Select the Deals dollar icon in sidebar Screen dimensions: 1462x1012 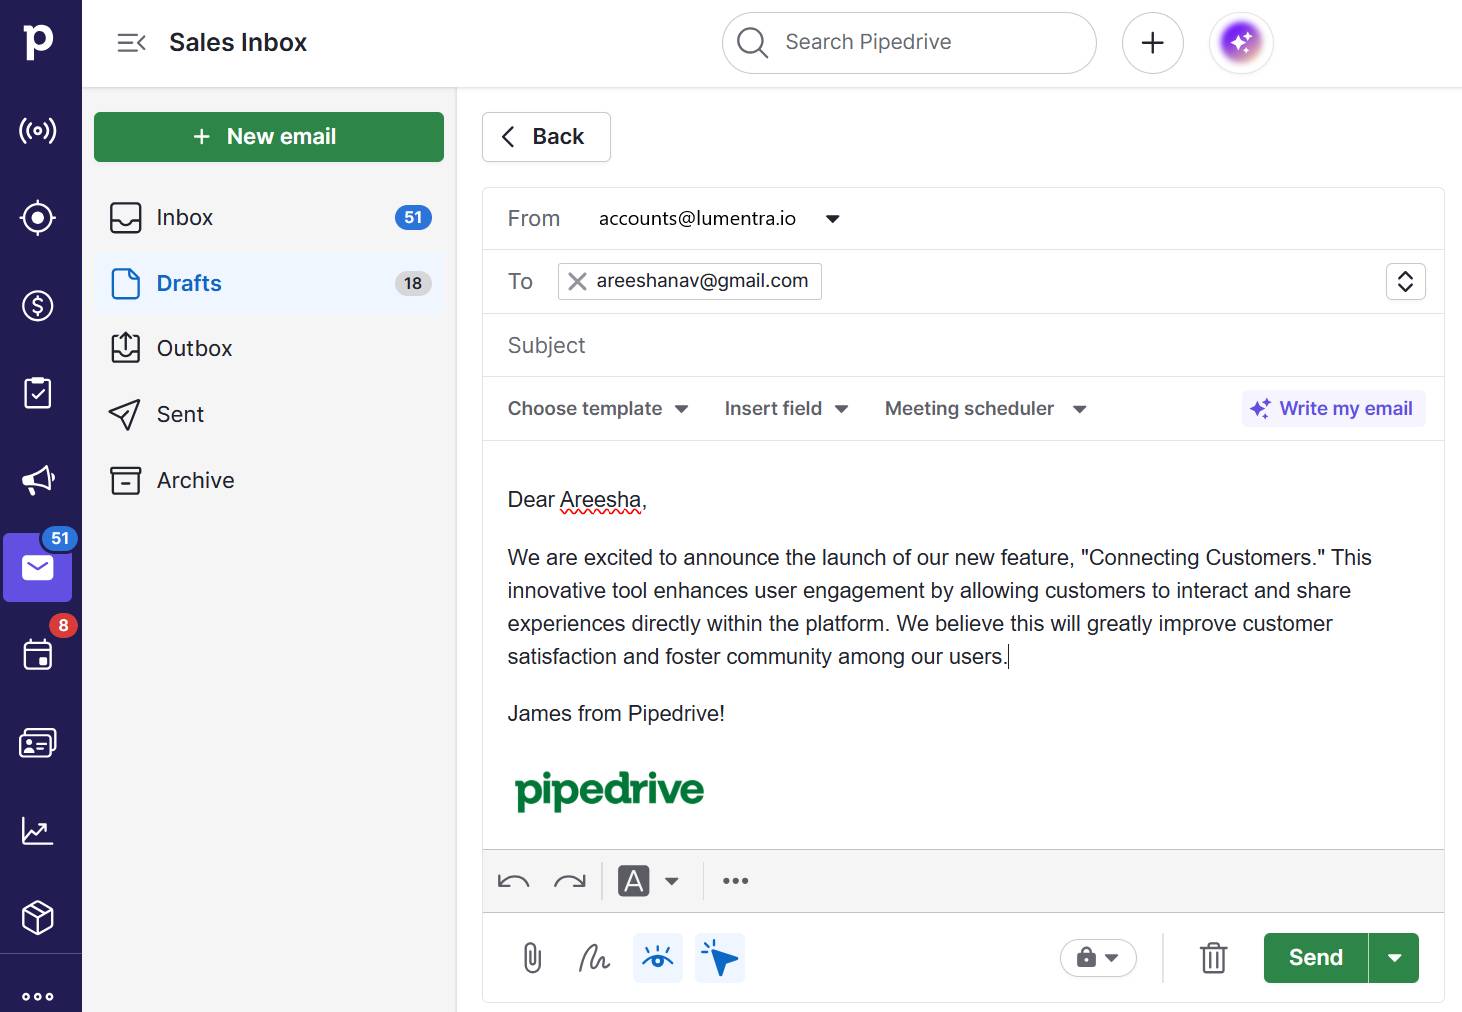[38, 305]
